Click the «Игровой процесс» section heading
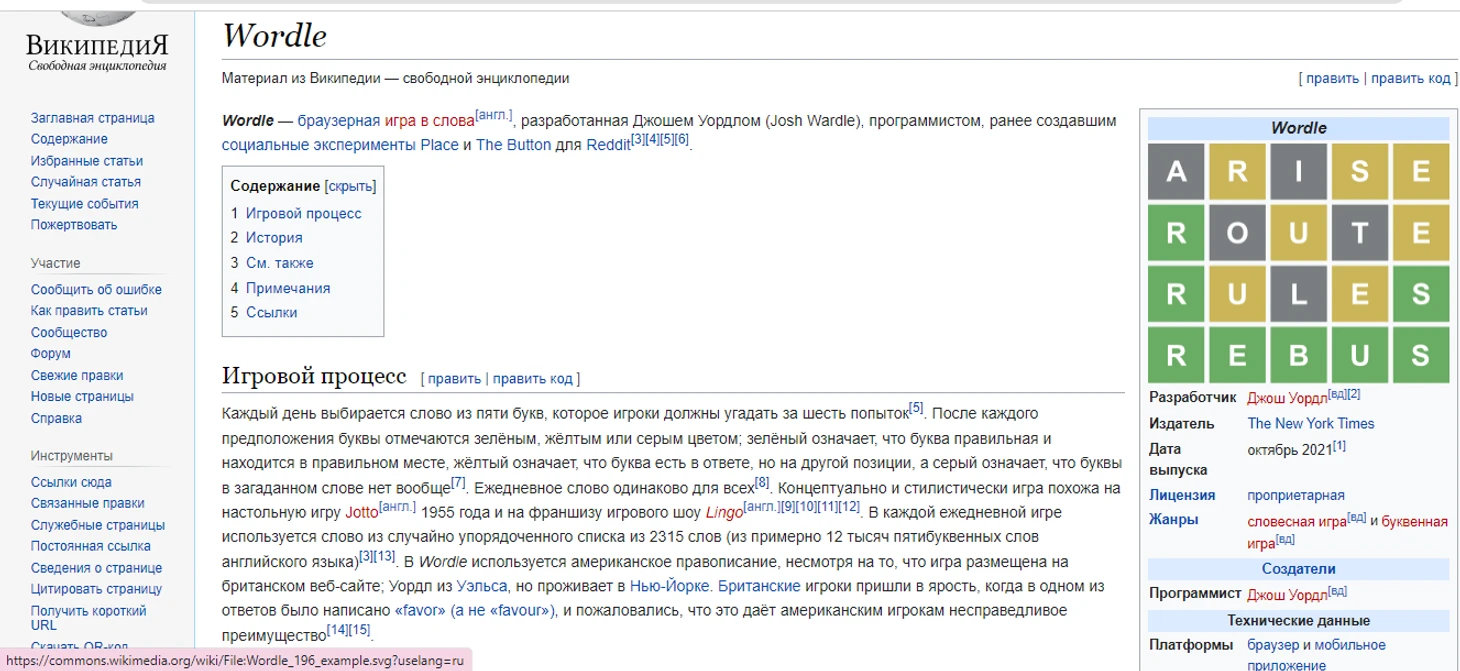1460x671 pixels. click(x=314, y=377)
